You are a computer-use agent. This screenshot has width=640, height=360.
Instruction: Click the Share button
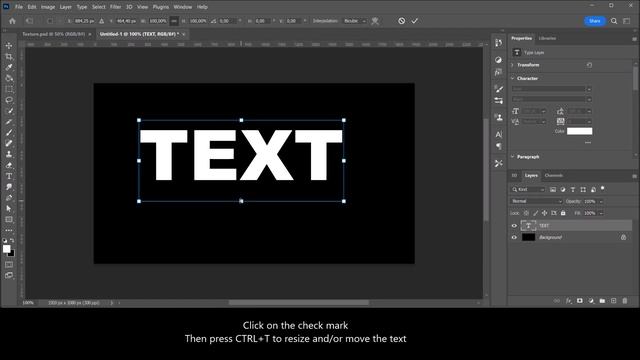595,21
